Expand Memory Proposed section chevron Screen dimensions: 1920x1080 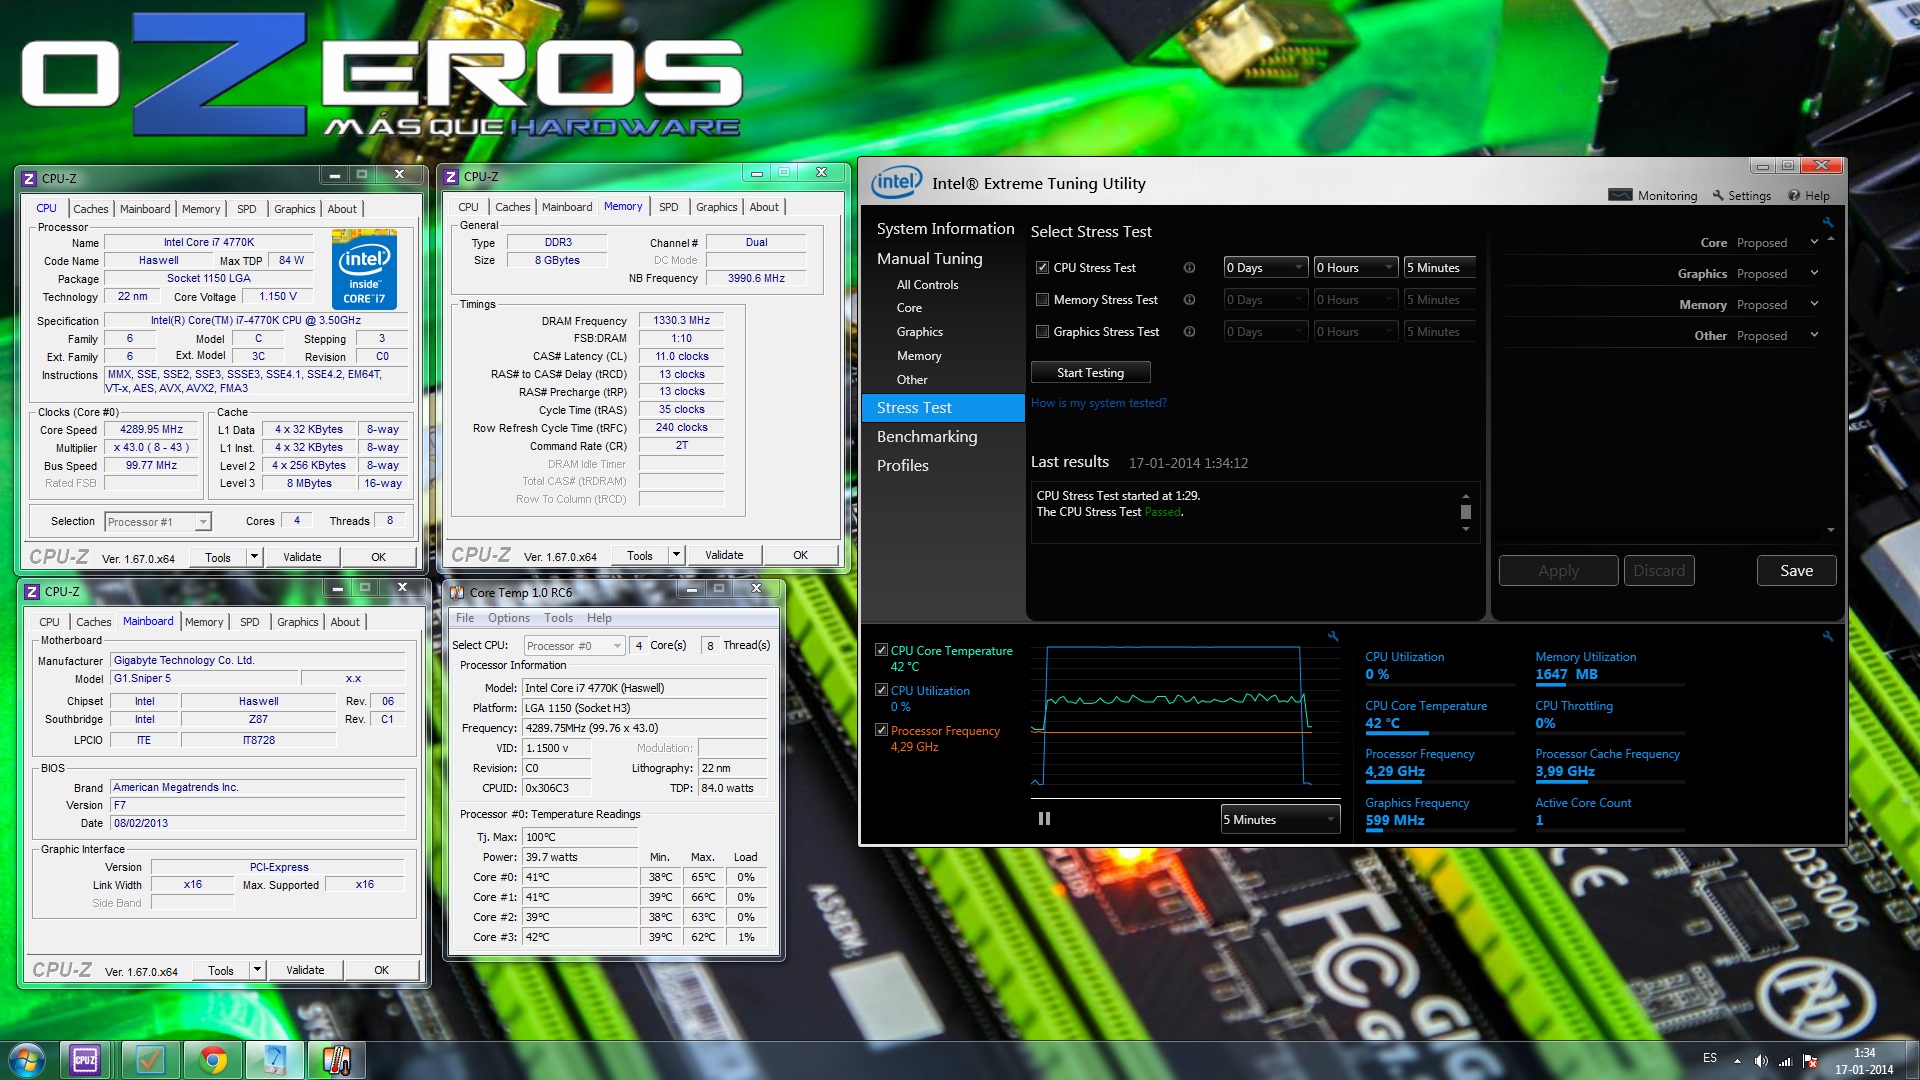(1814, 304)
